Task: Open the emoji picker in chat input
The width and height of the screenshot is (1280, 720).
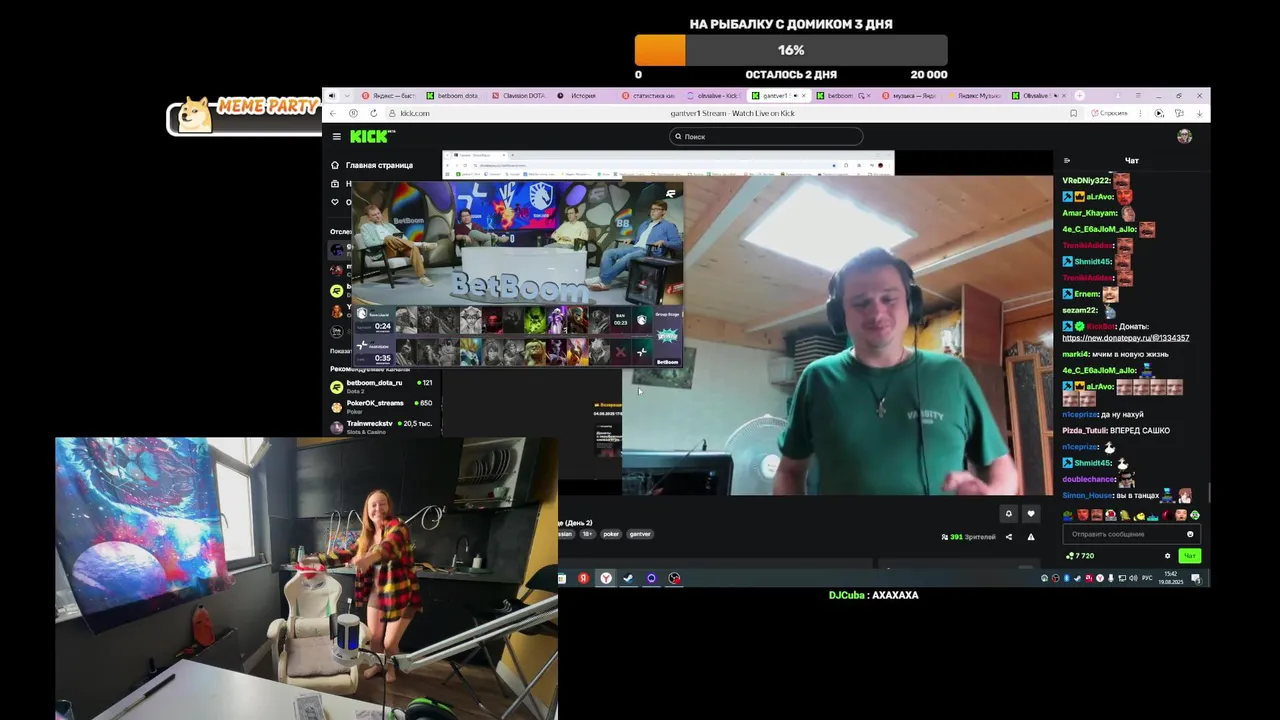Action: (1190, 534)
